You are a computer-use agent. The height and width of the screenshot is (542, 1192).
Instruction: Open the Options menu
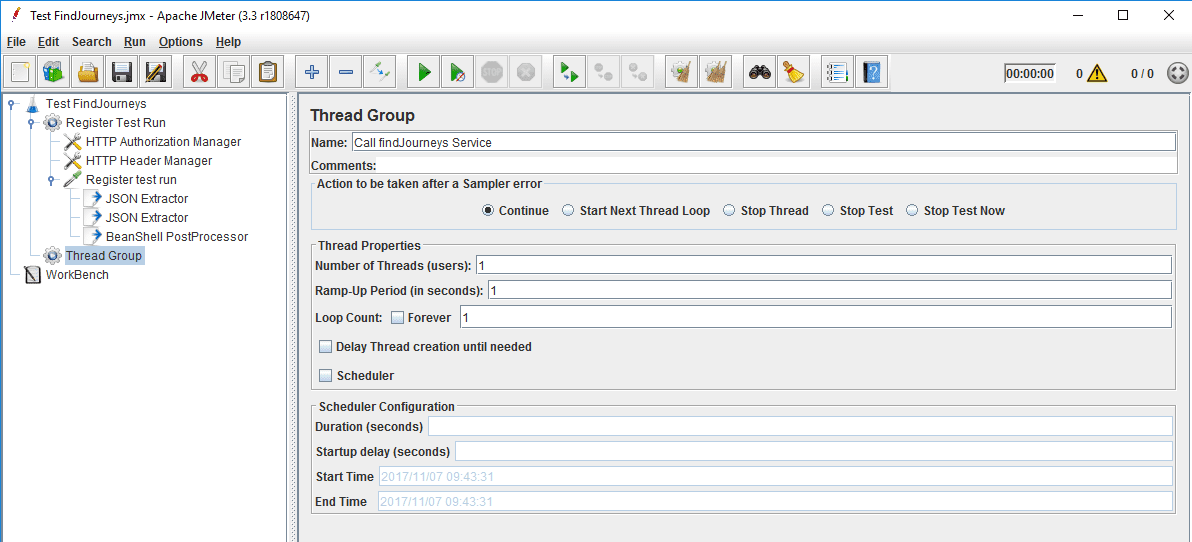(x=181, y=42)
